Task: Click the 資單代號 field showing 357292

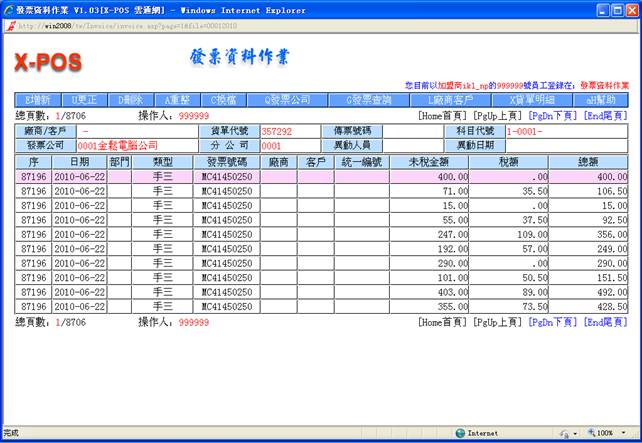Action: tap(292, 131)
